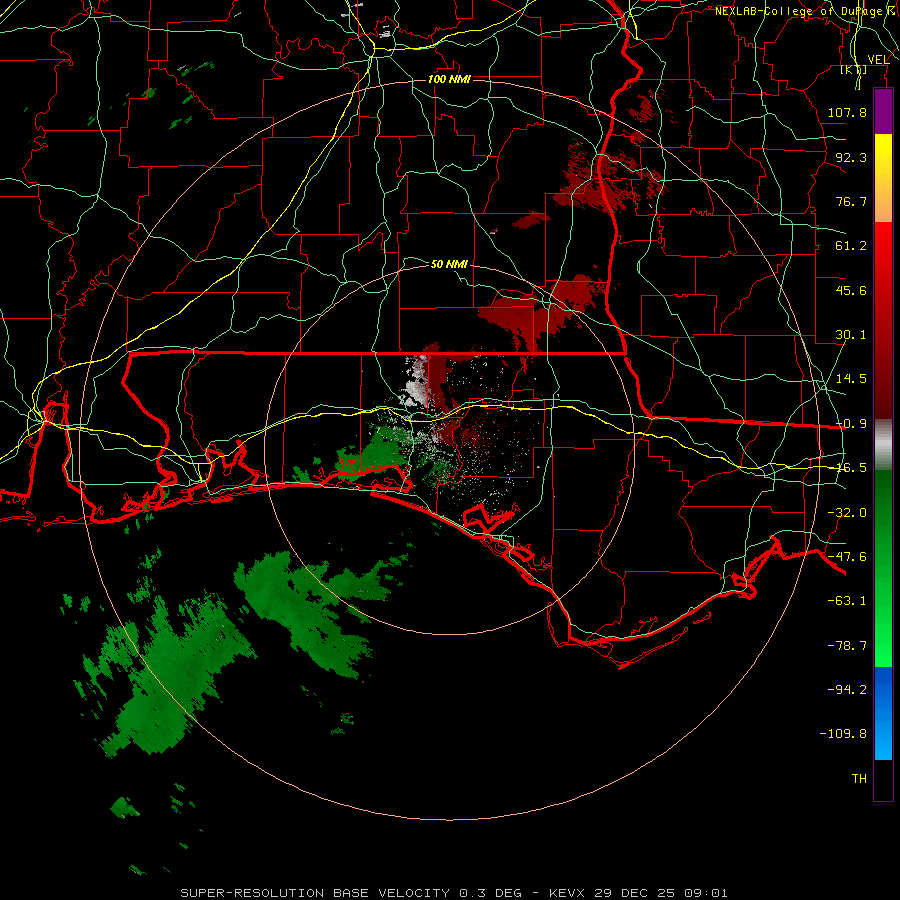Select the -94.2 scale value
900x900 pixels.
pos(847,689)
